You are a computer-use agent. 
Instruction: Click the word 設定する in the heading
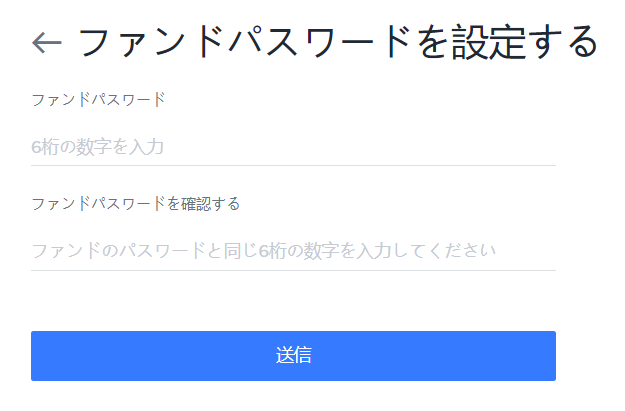point(525,41)
